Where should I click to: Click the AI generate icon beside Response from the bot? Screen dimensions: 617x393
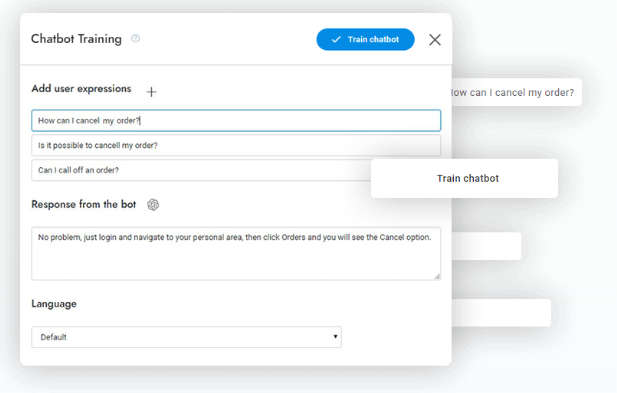[x=153, y=205]
